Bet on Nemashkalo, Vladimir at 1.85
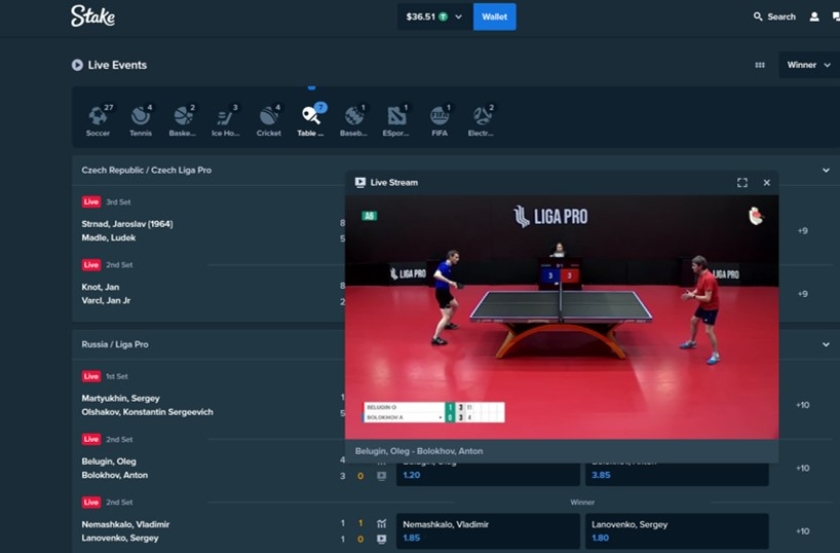840x553 pixels. pos(488,531)
